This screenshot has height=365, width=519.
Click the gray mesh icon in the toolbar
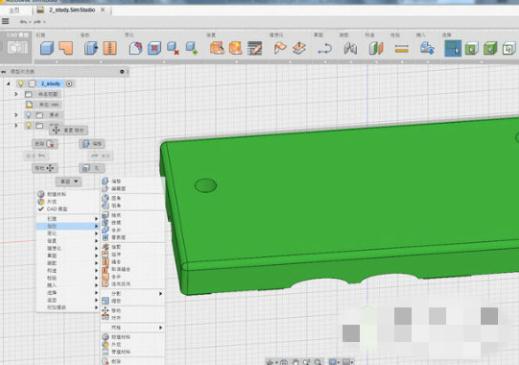[350, 49]
